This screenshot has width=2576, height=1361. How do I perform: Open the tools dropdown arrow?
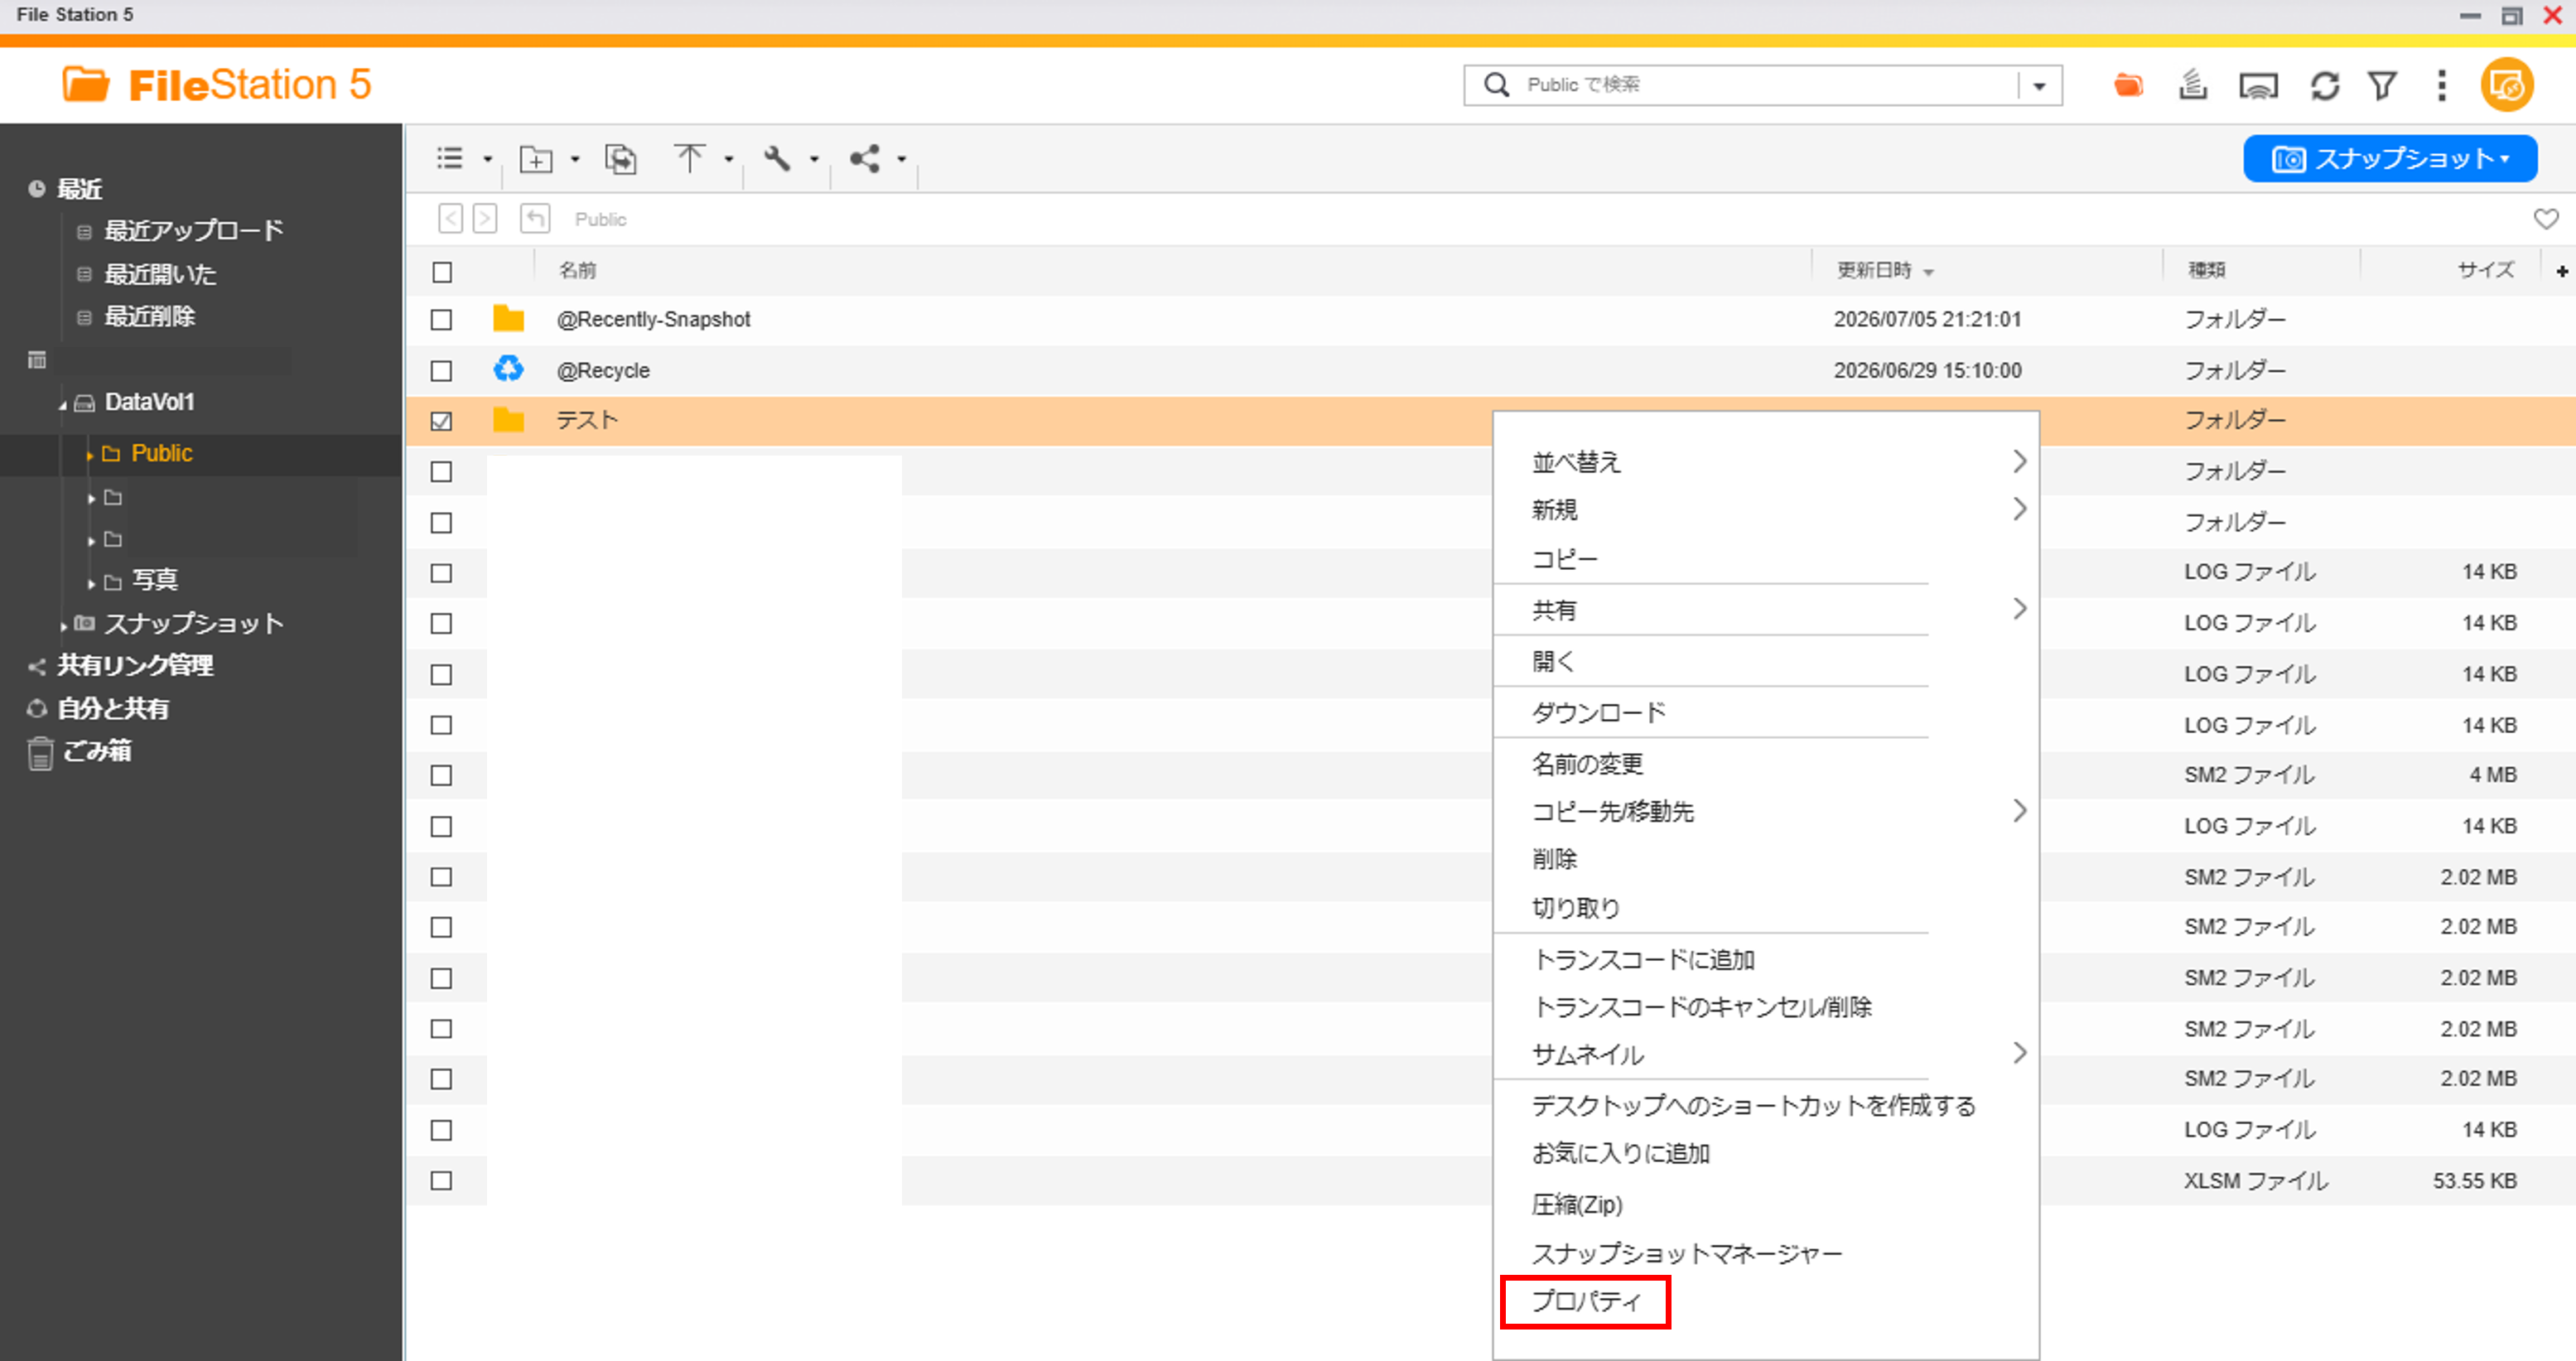pyautogui.click(x=814, y=159)
